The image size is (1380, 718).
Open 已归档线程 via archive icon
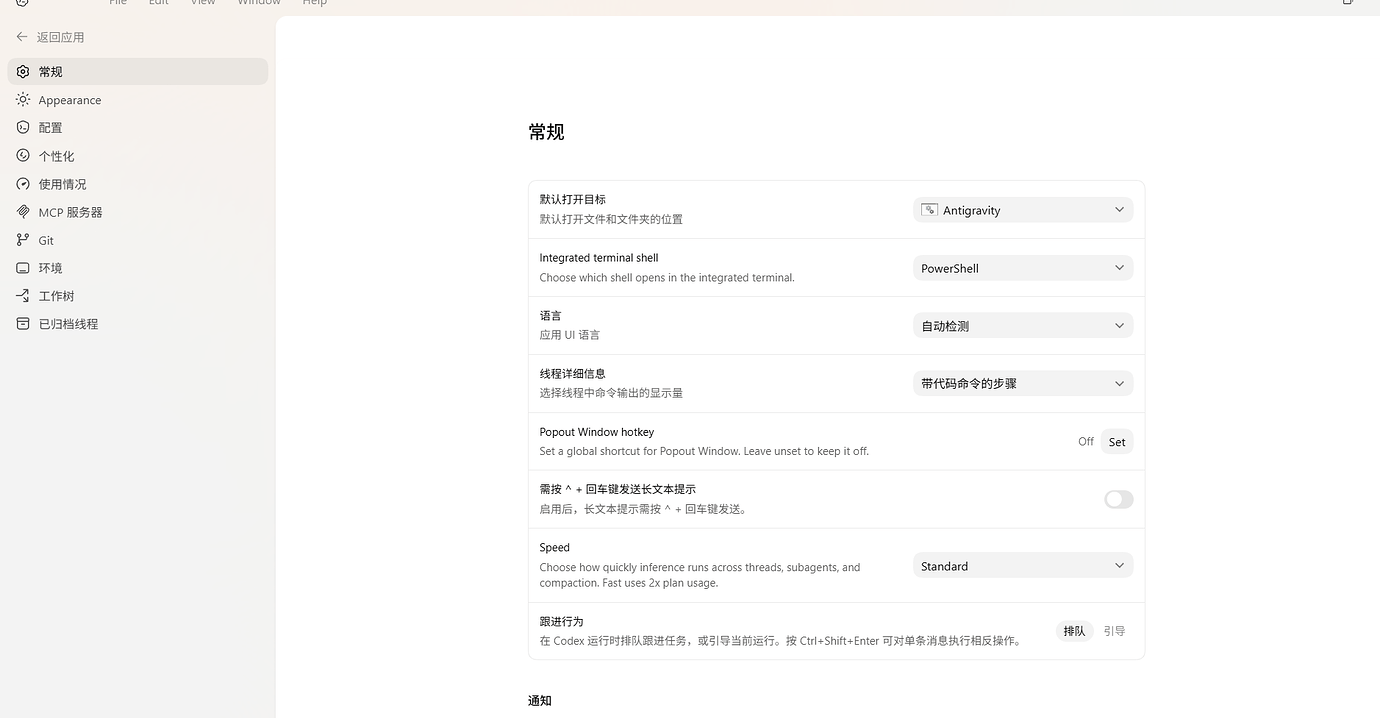(23, 324)
